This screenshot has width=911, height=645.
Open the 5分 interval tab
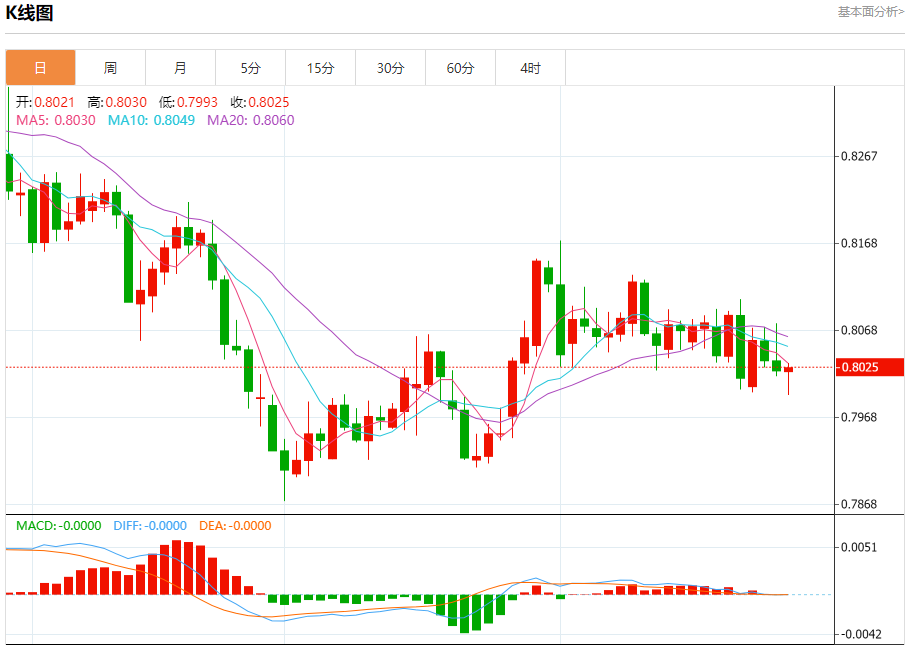click(x=250, y=68)
